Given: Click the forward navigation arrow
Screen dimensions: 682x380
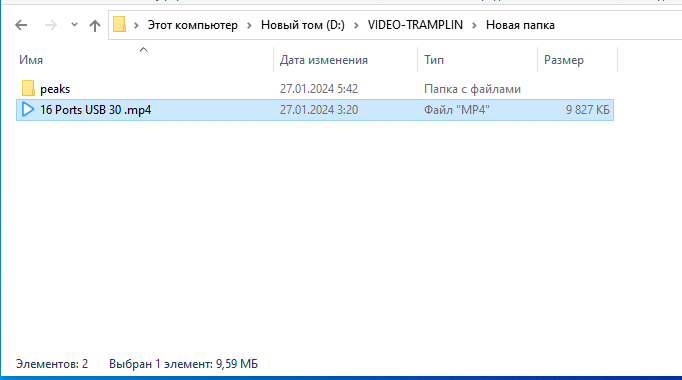Looking at the screenshot, I should point(50,25).
